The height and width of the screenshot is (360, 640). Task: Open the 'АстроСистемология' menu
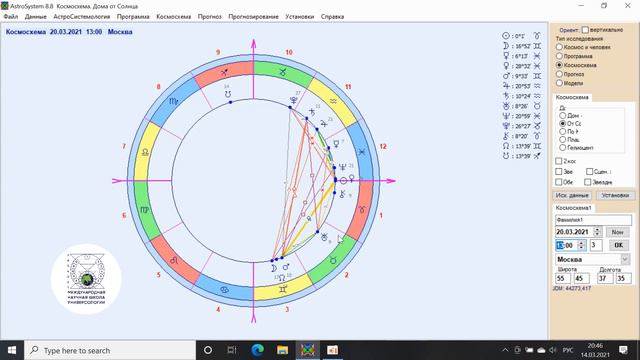tap(82, 17)
